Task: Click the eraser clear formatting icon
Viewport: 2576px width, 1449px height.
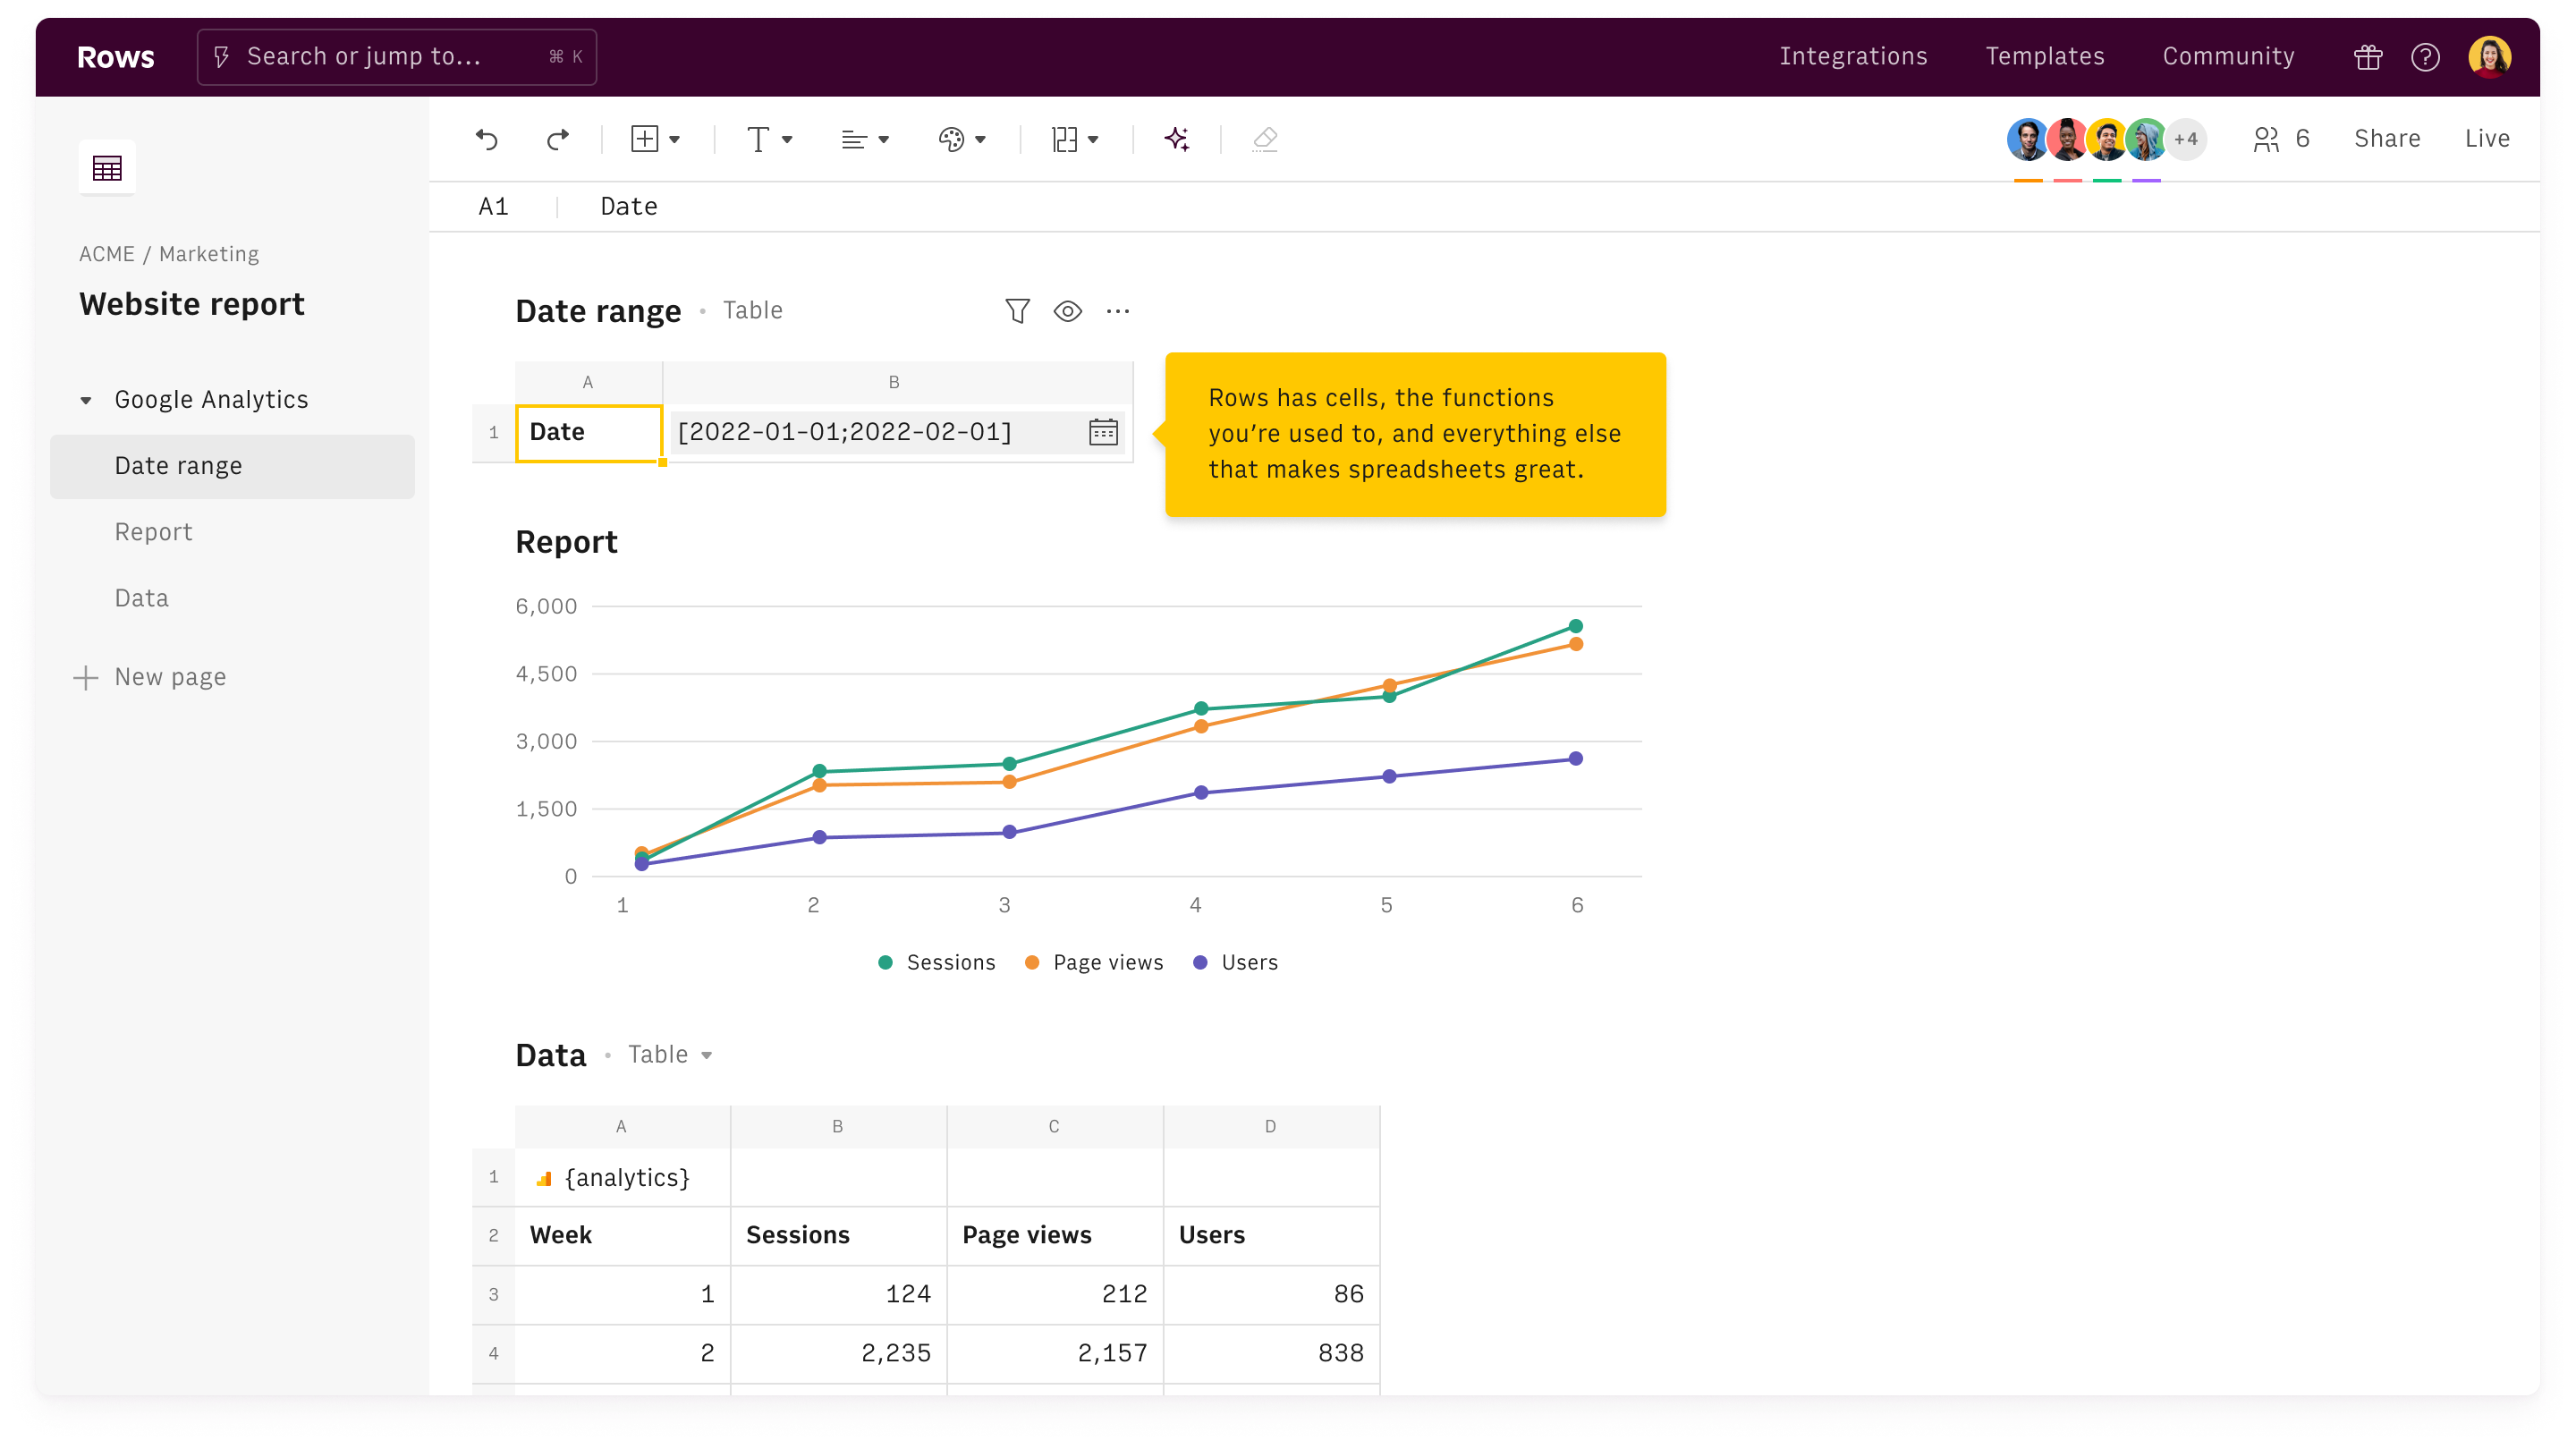Action: 1264,139
